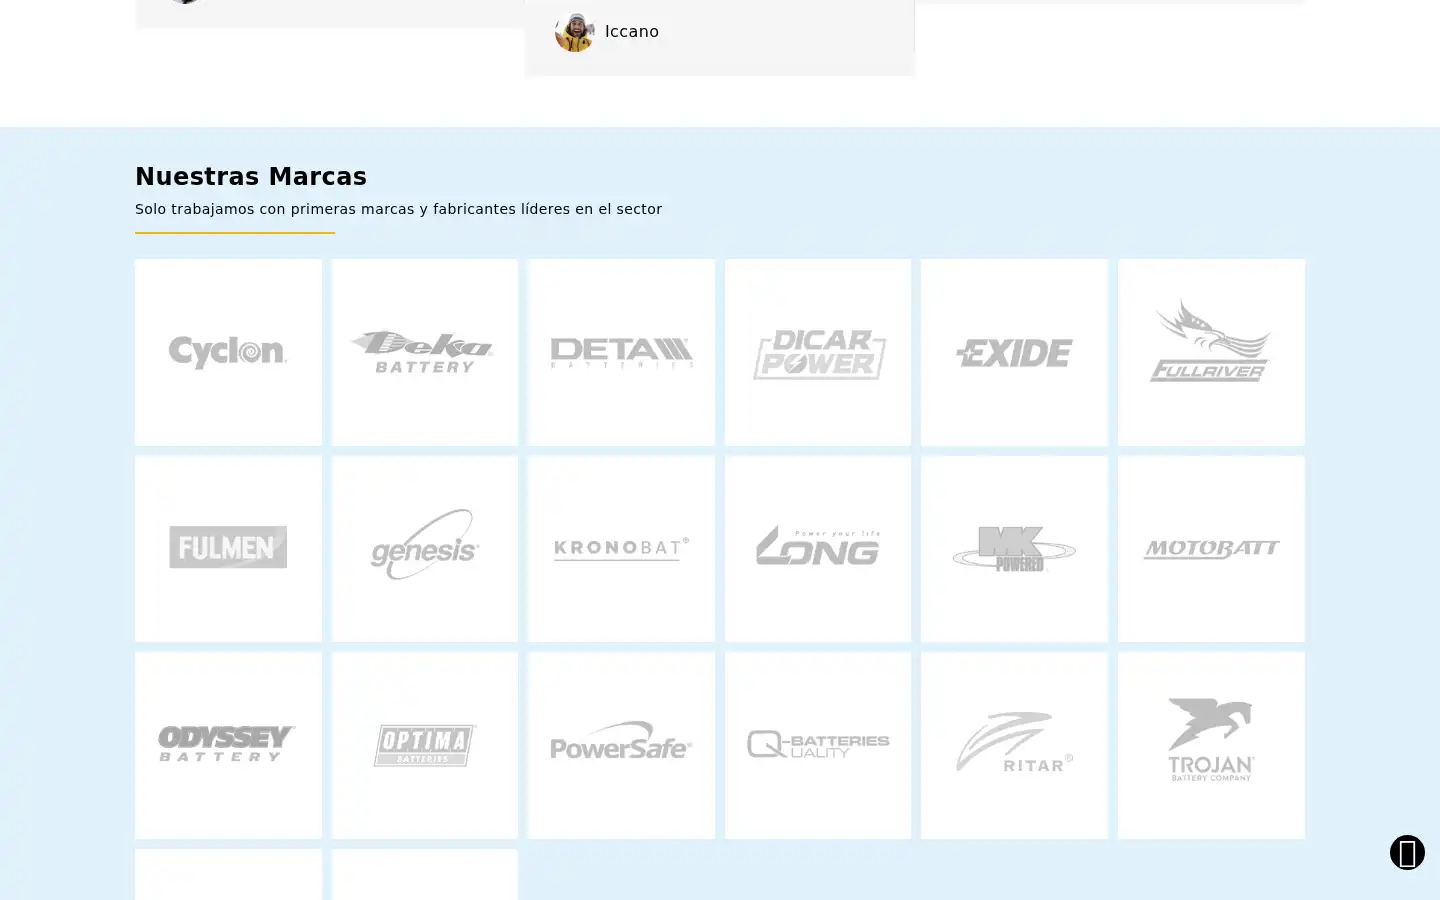Select the Trojan Battery Company logo
The image size is (1440, 900).
point(1211,745)
